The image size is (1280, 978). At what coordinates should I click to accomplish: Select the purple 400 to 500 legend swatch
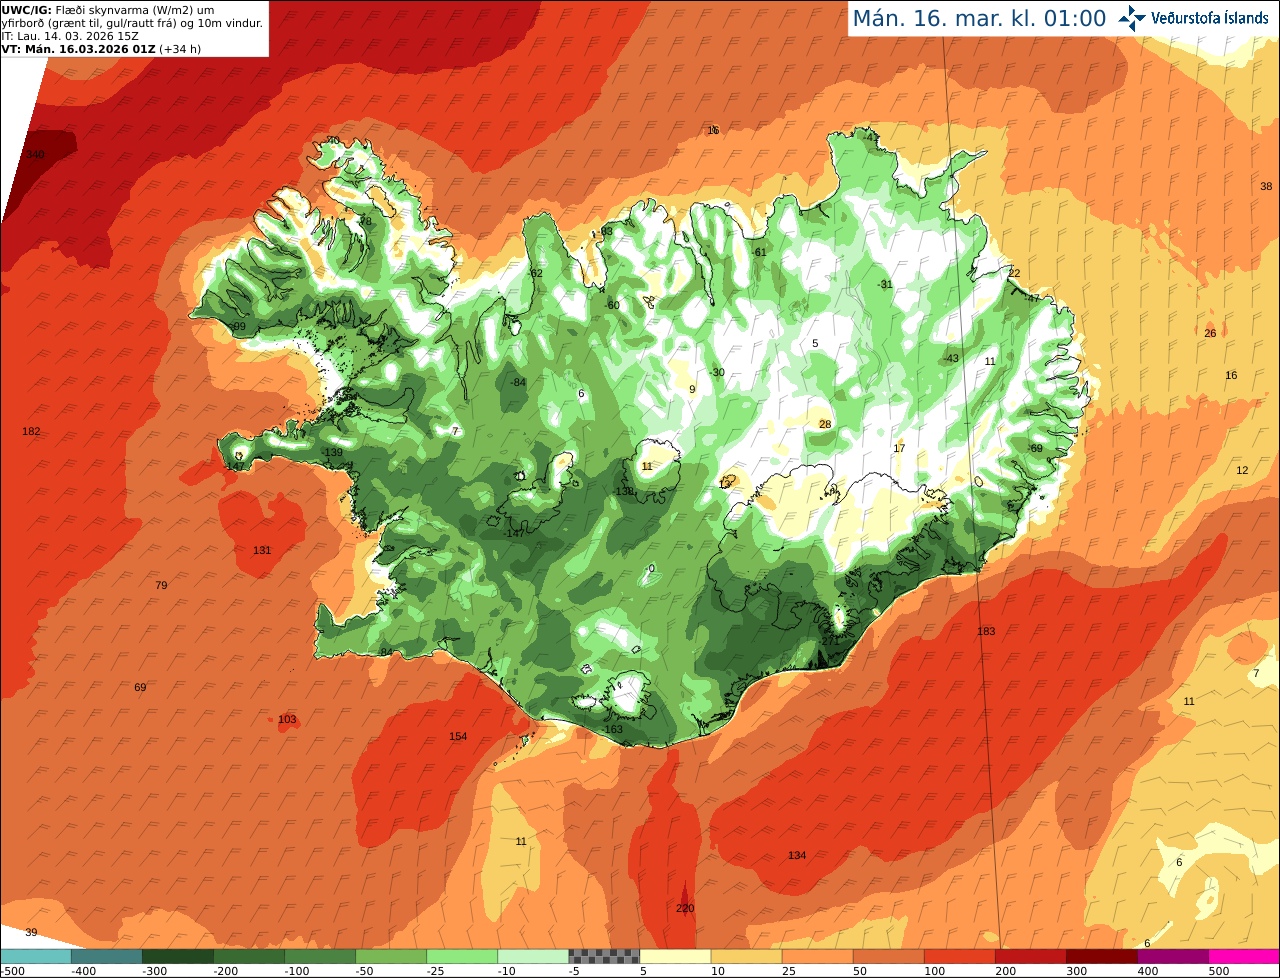[1172, 956]
